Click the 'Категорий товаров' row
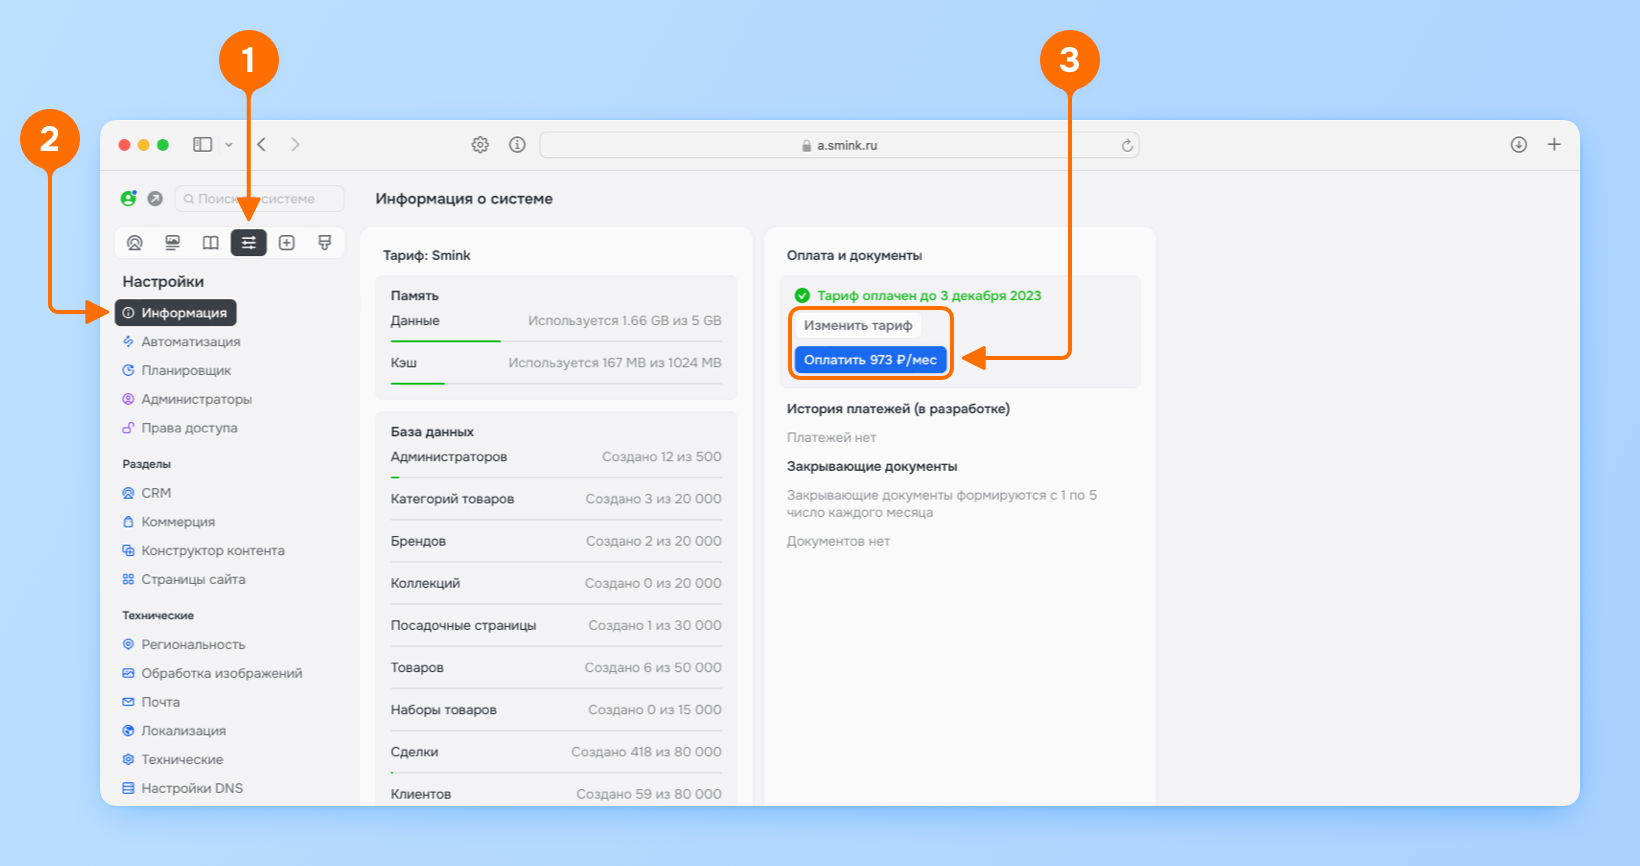The image size is (1640, 866). click(556, 499)
